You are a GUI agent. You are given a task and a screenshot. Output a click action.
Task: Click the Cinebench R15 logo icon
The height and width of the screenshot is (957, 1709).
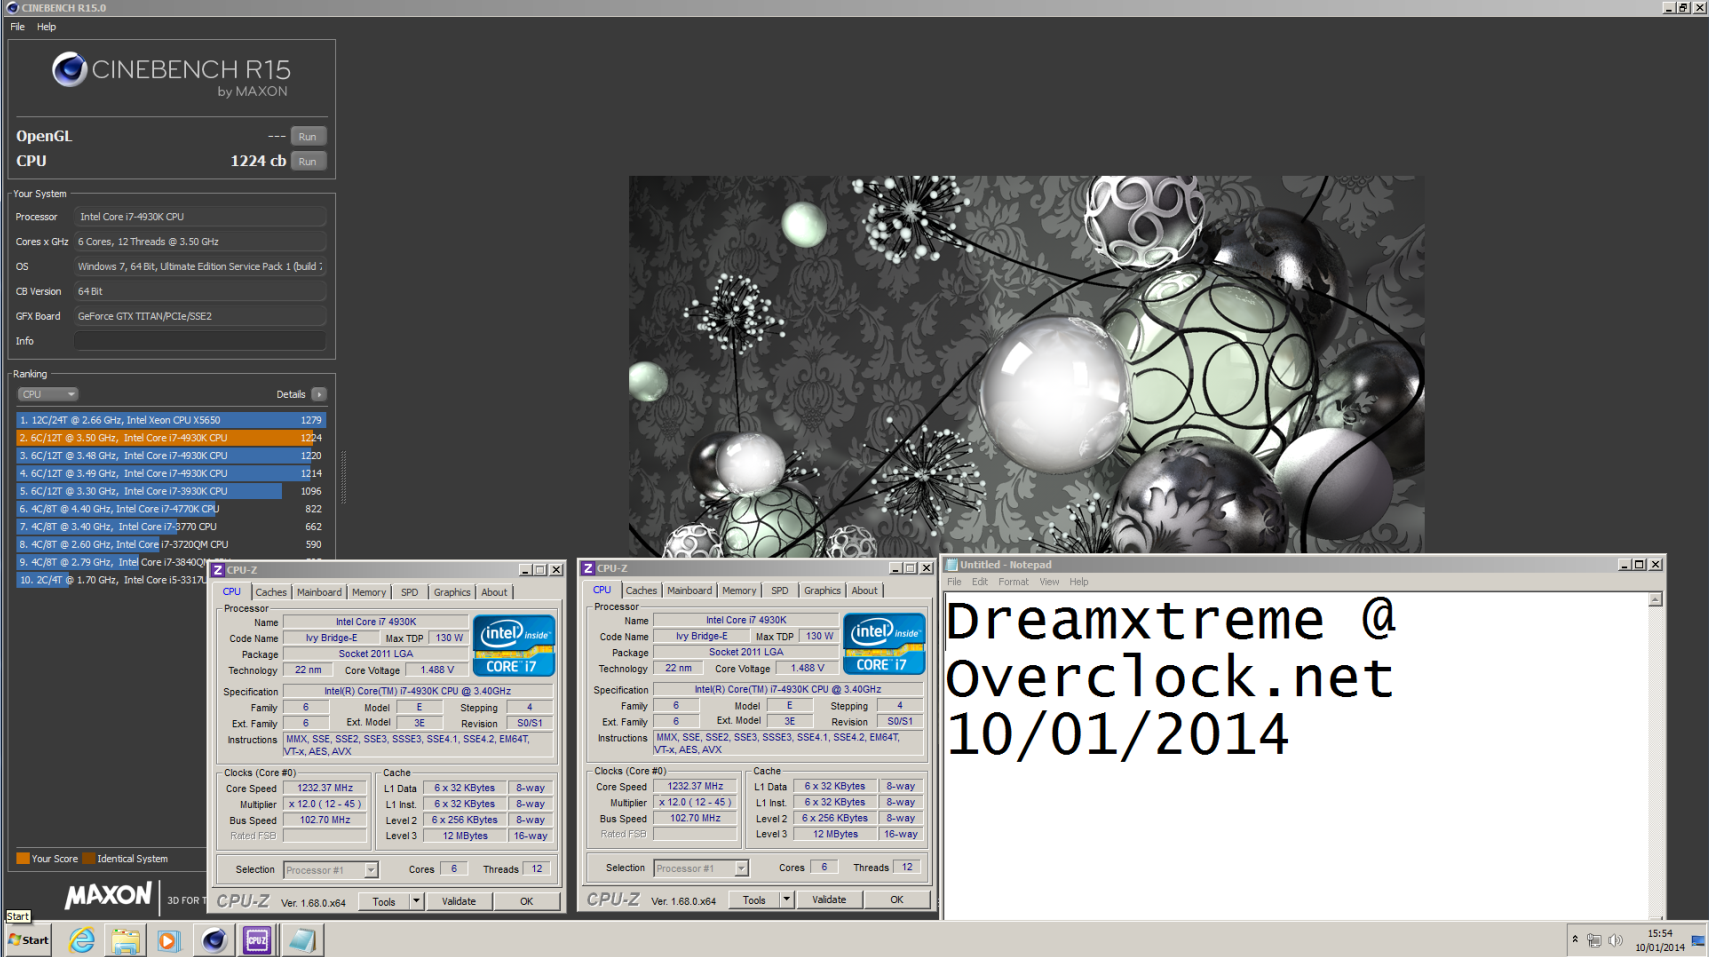pos(69,69)
